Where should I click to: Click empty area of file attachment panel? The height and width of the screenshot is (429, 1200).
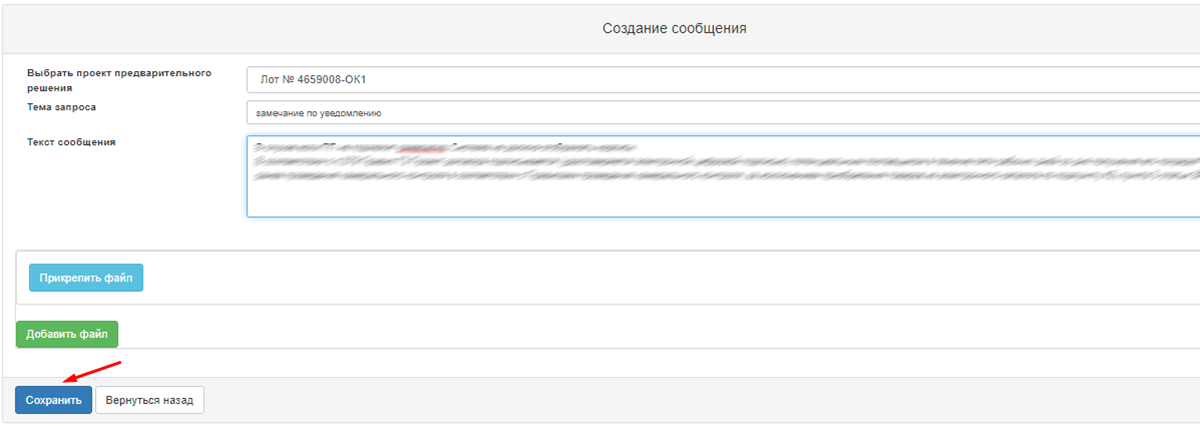click(600, 278)
